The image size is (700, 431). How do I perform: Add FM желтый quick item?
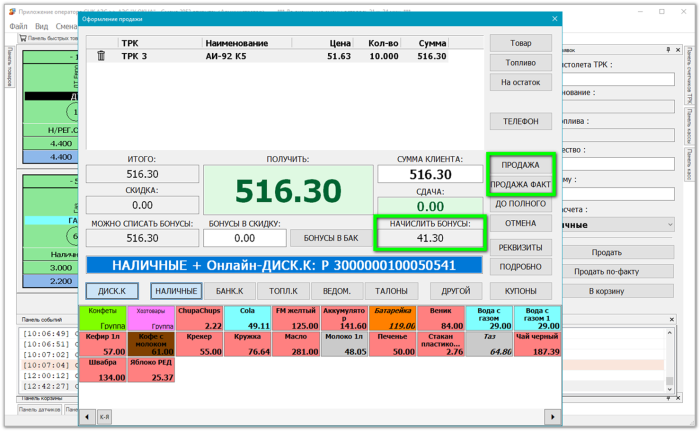point(296,318)
